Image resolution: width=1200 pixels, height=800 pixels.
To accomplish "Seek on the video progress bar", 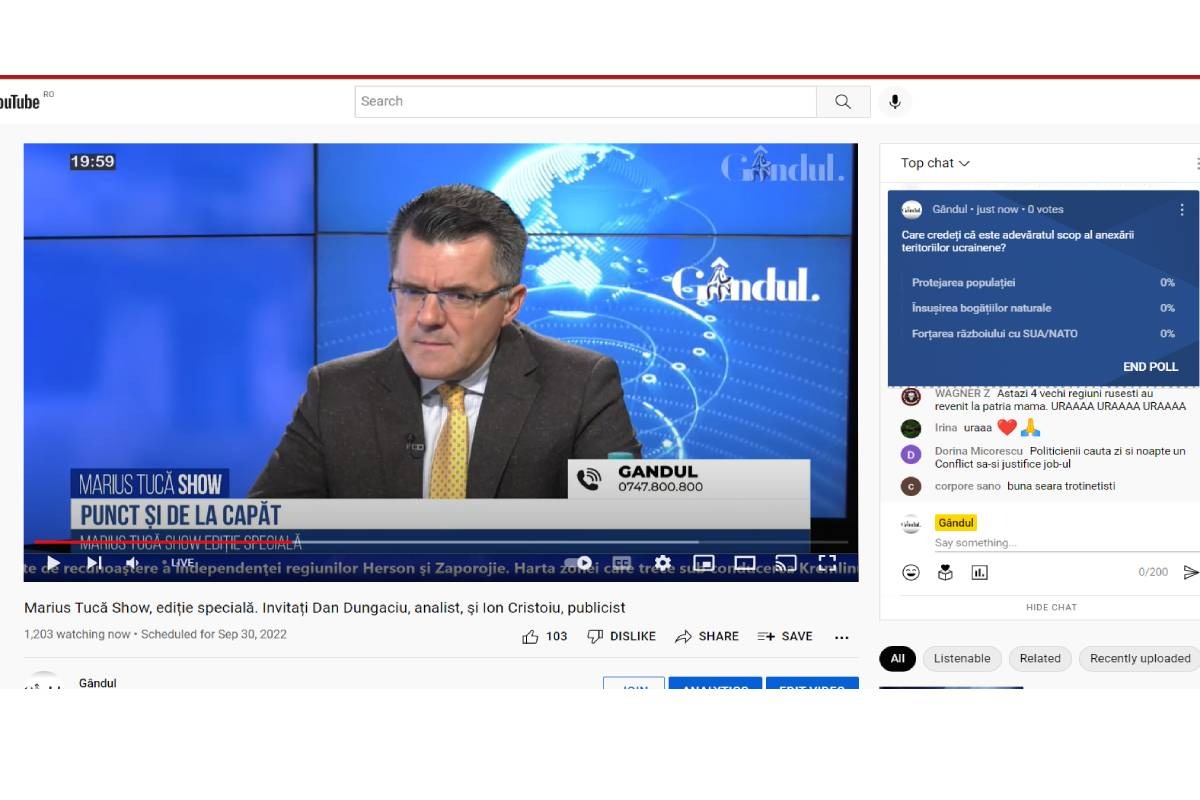I will (441, 542).
